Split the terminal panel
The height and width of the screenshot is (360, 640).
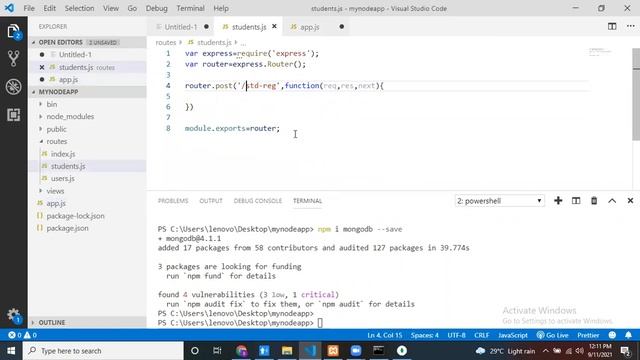click(x=576, y=200)
